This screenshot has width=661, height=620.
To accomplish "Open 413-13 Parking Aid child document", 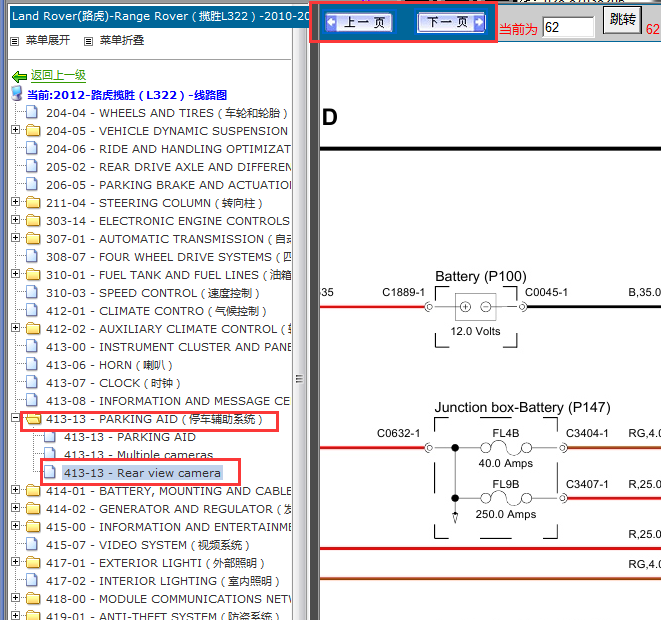I will click(x=130, y=437).
